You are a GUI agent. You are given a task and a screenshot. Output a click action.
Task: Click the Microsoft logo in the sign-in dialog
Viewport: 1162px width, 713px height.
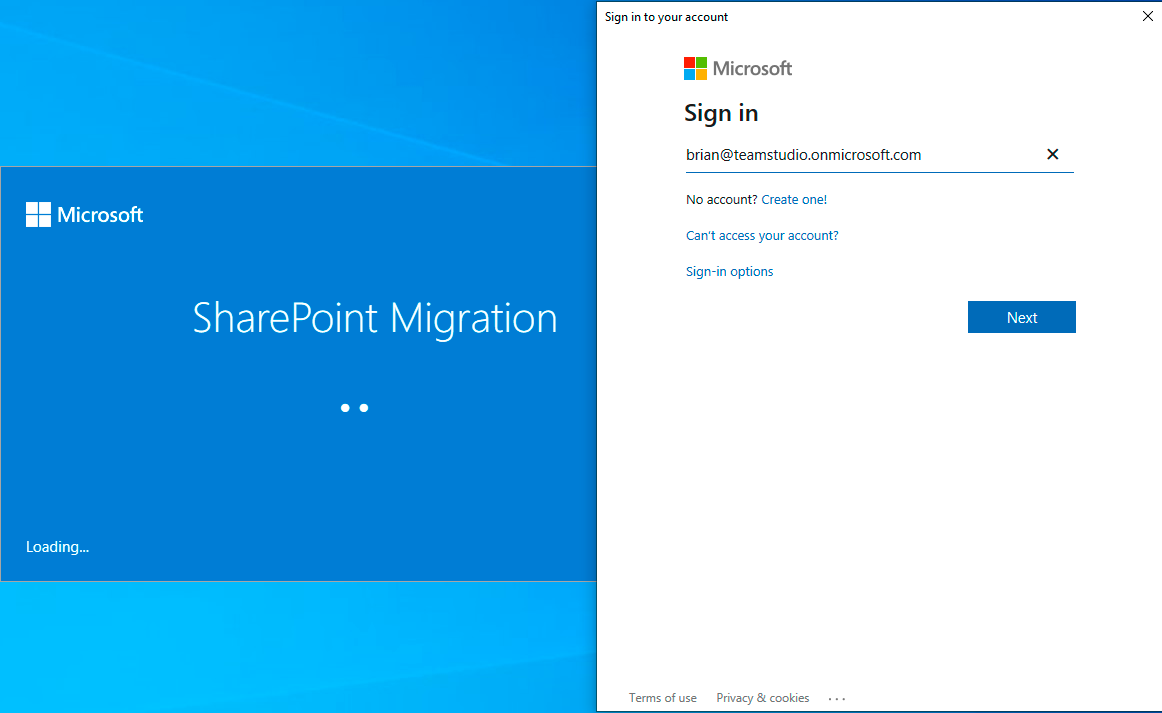click(x=738, y=68)
